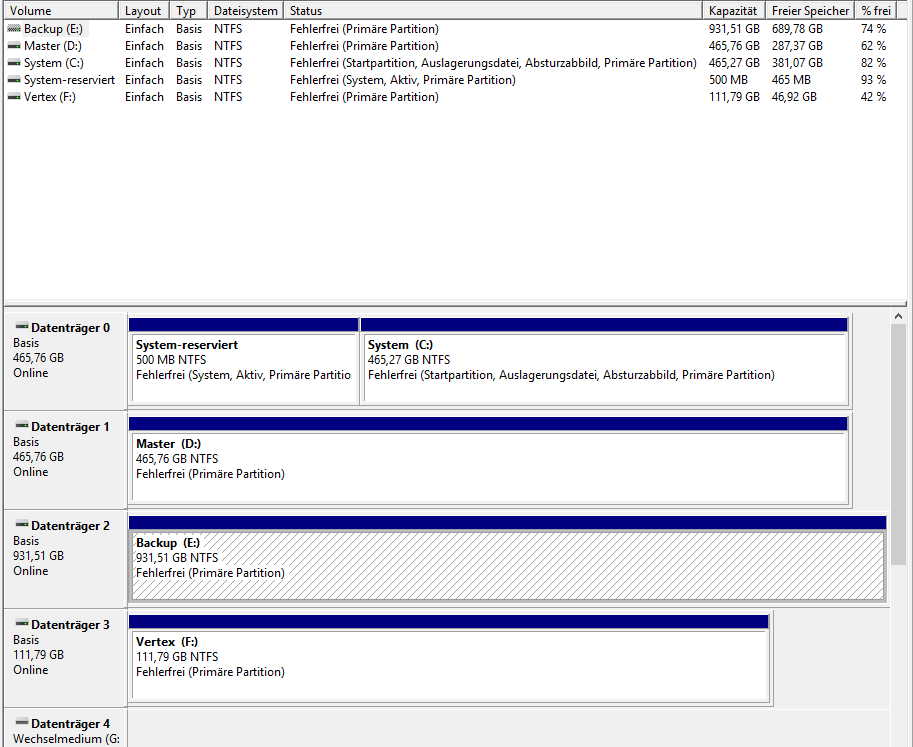Click the disk icon of Datenträger 0
This screenshot has height=747, width=913.
coord(22,326)
